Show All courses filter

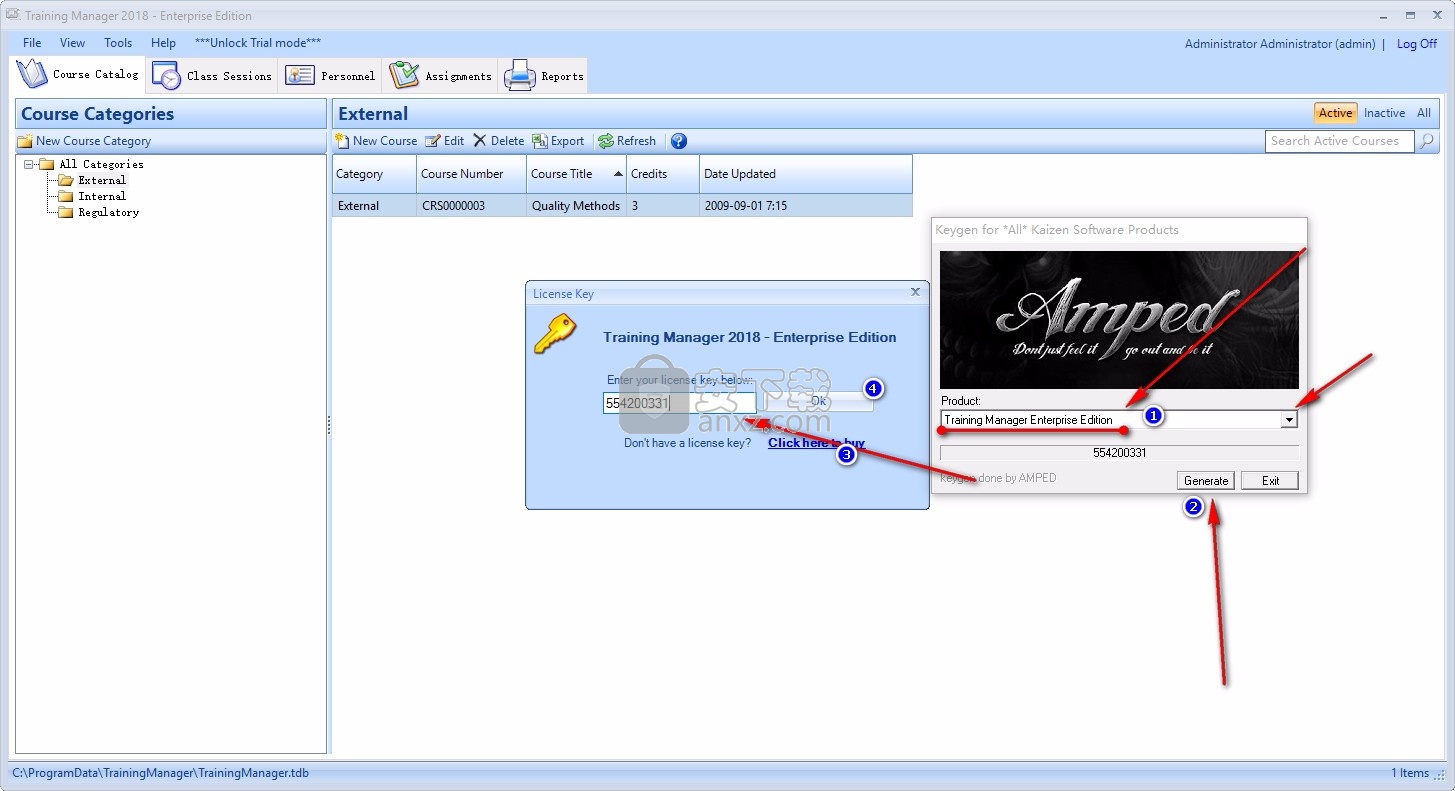click(1424, 113)
